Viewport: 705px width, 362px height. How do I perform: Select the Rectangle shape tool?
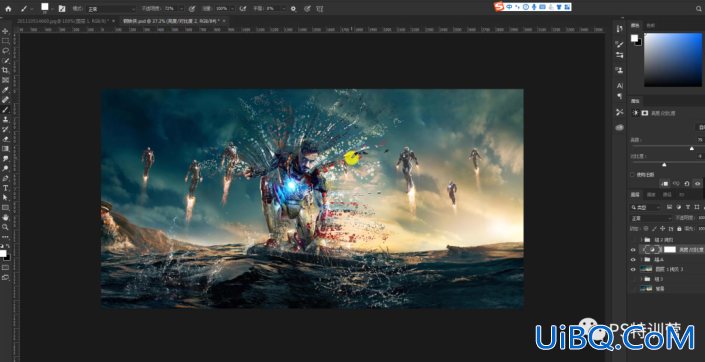pyautogui.click(x=5, y=208)
